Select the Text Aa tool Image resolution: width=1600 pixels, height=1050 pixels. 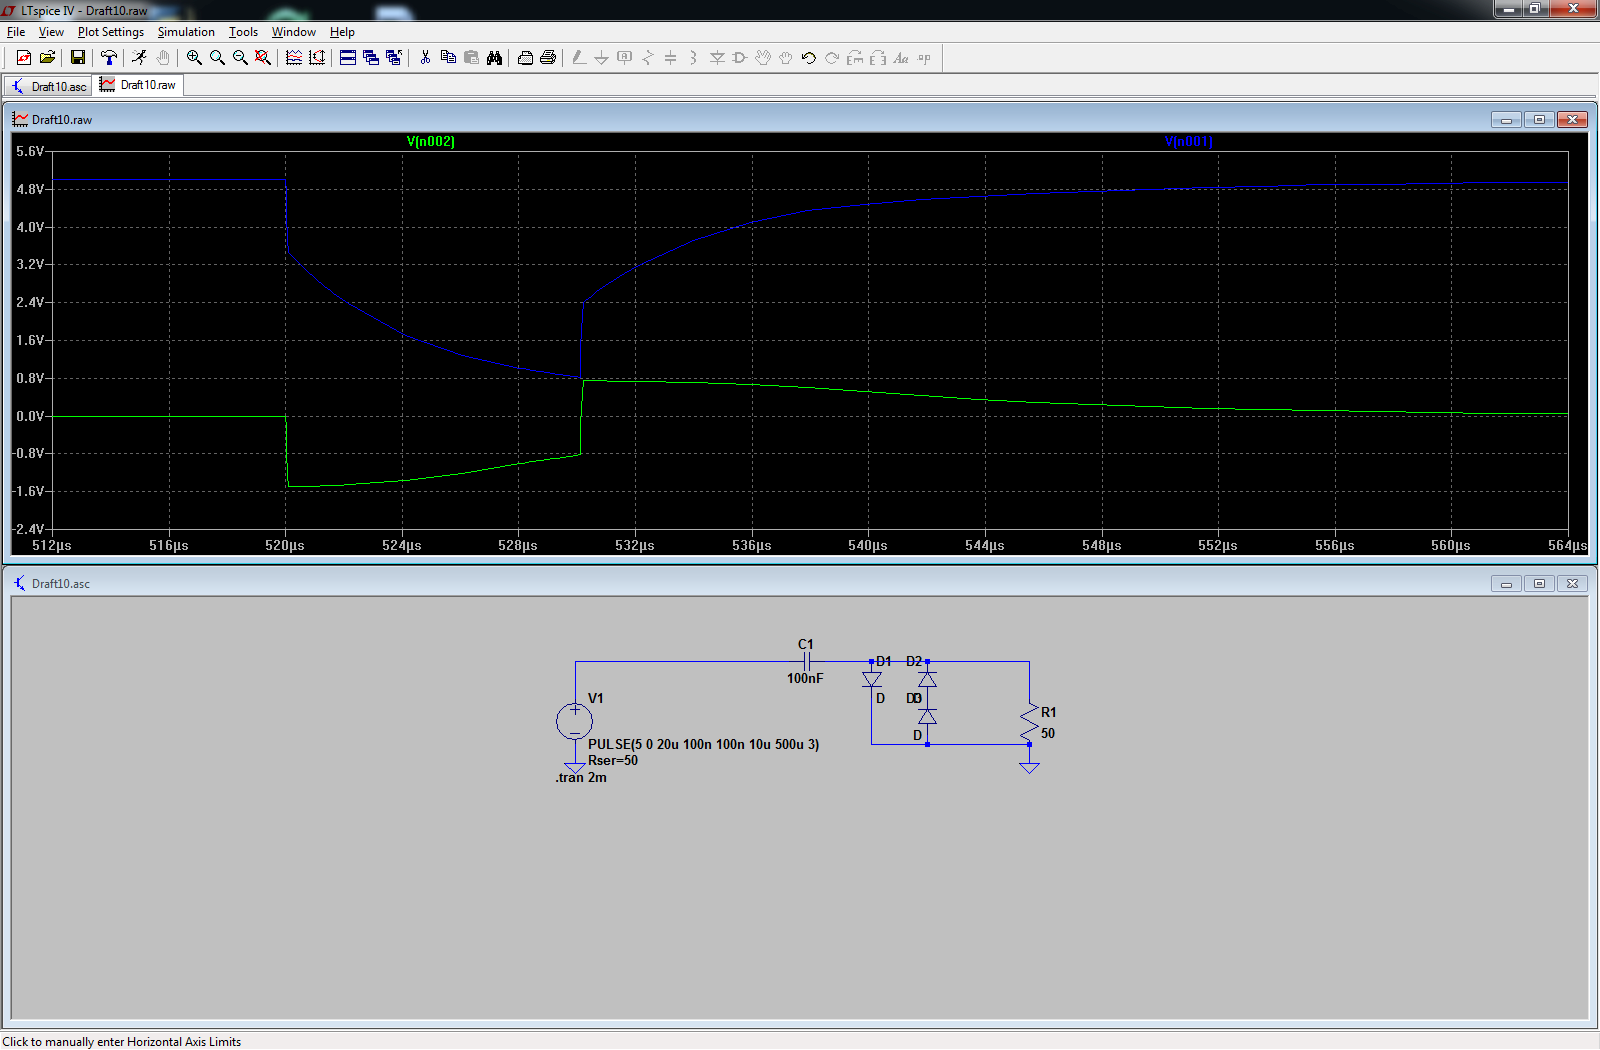(x=901, y=58)
